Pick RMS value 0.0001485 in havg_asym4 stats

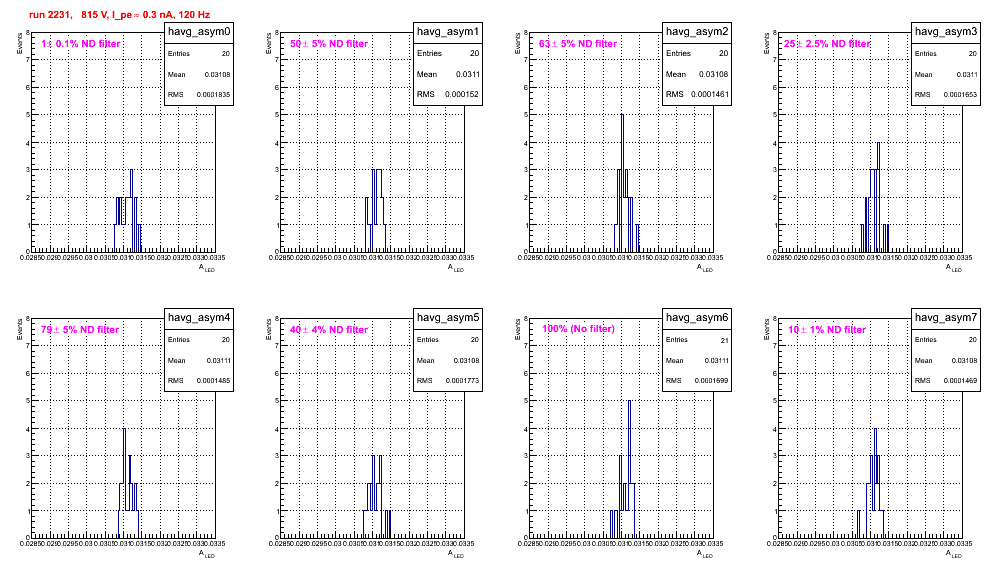coord(213,381)
